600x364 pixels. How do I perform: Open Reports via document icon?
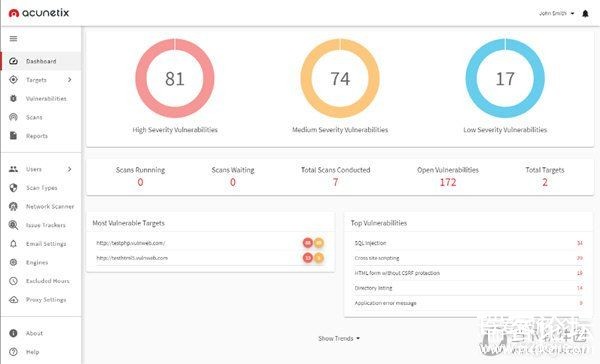point(13,135)
